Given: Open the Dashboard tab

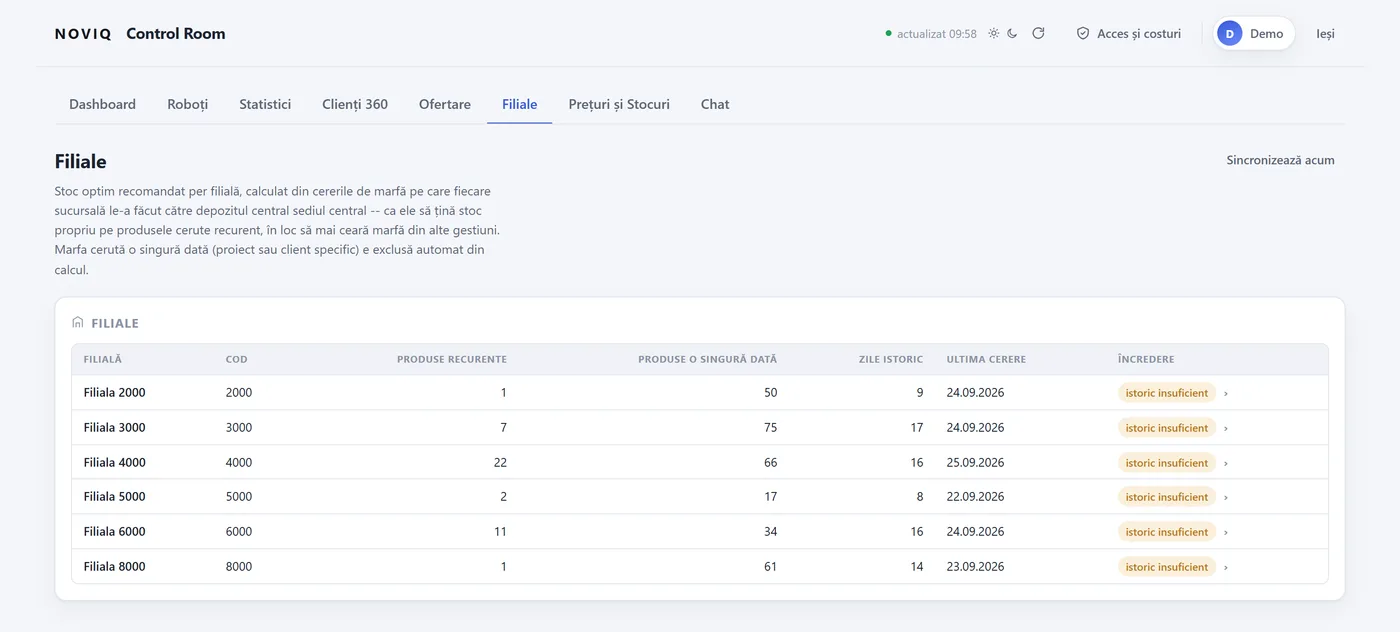Looking at the screenshot, I should click(x=102, y=104).
